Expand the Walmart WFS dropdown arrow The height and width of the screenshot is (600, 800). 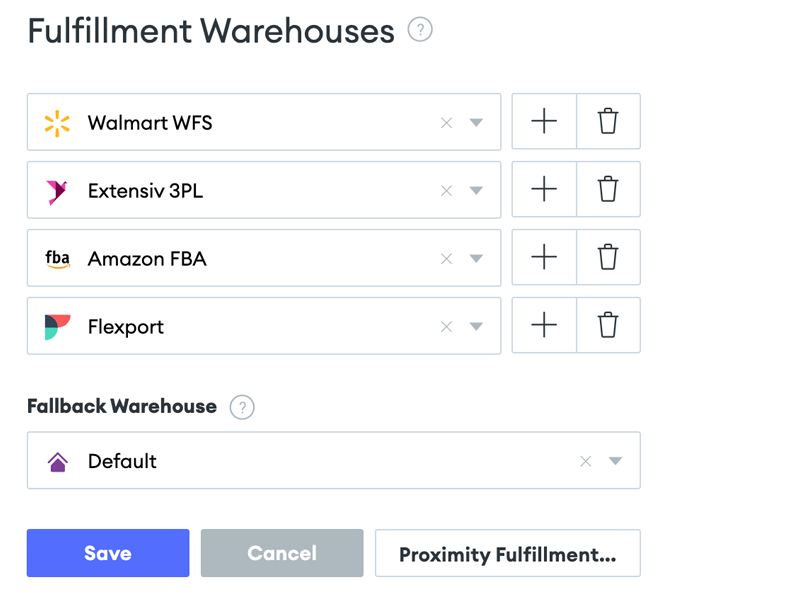point(476,122)
